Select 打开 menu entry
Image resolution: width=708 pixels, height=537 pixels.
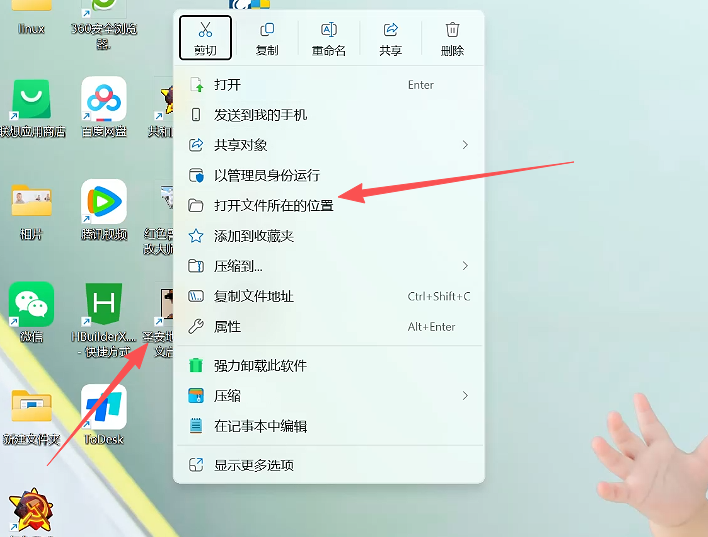click(x=329, y=85)
